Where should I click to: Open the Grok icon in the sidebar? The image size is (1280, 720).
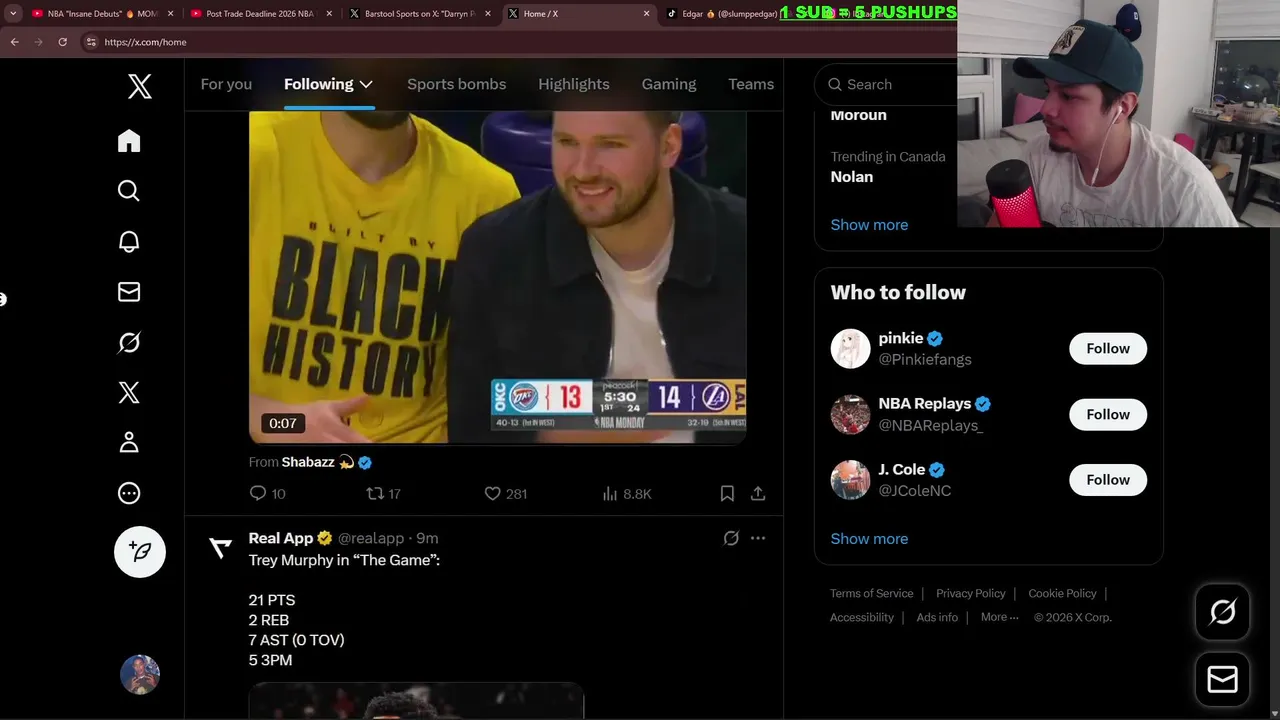[x=129, y=343]
